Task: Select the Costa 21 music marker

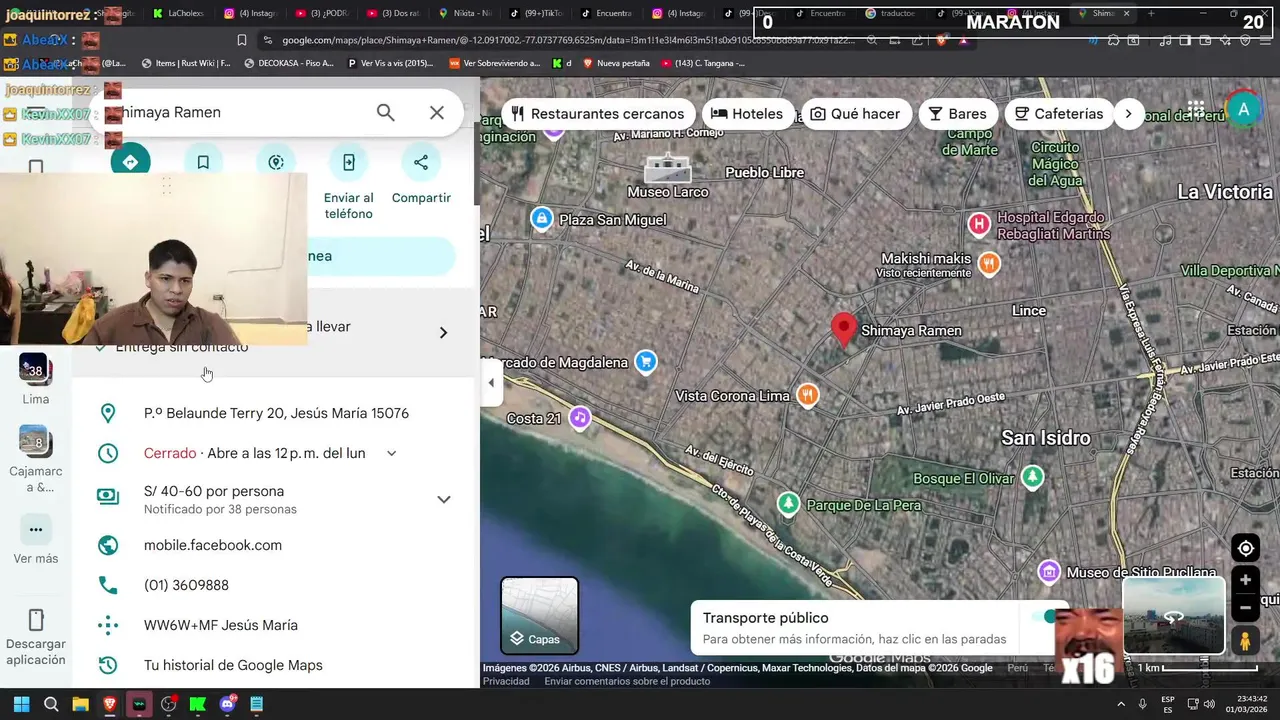Action: click(x=580, y=418)
